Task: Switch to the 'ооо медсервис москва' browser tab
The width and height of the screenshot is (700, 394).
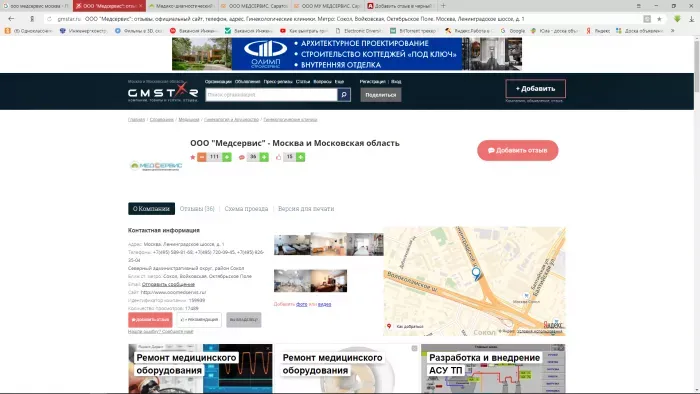Action: (36, 6)
